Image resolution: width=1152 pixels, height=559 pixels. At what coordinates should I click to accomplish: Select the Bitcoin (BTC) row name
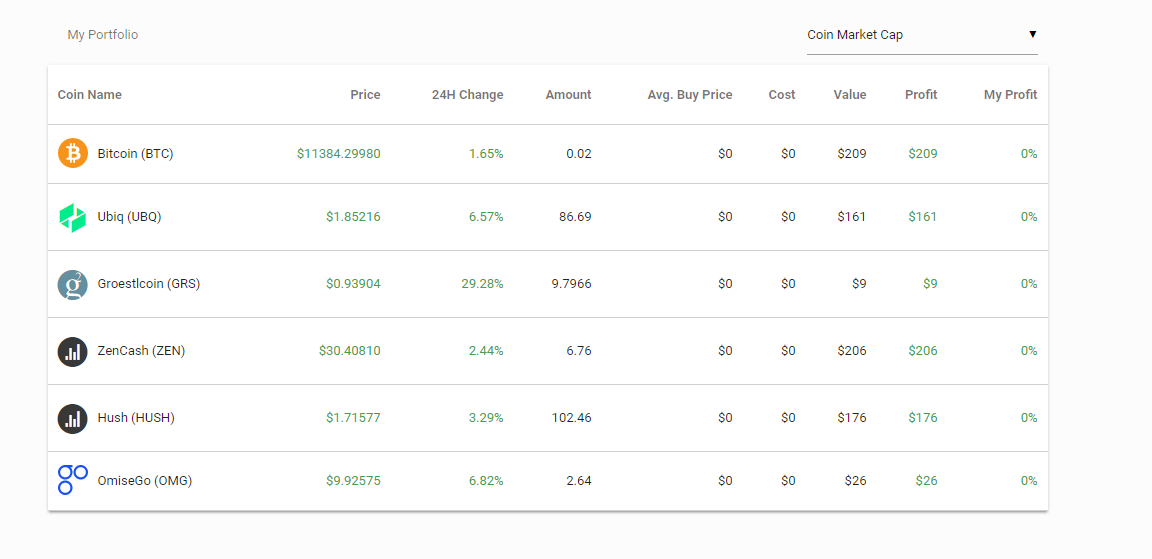coord(135,154)
